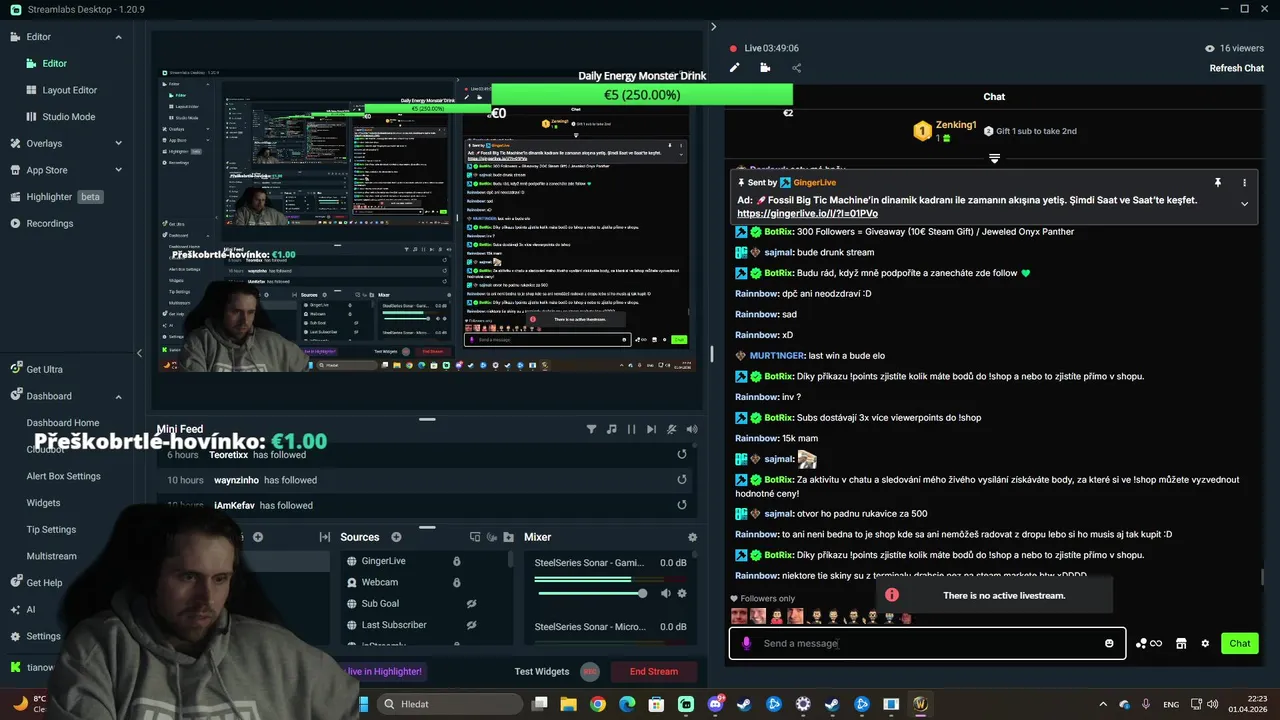Expand the pinned message chevron
This screenshot has height=720, width=1280.
[1245, 204]
